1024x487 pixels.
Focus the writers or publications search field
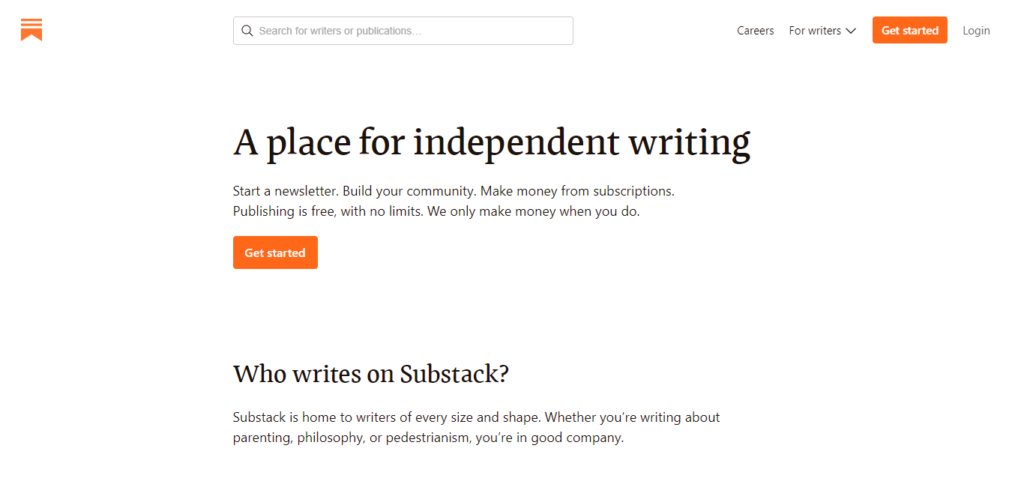[x=410, y=31]
